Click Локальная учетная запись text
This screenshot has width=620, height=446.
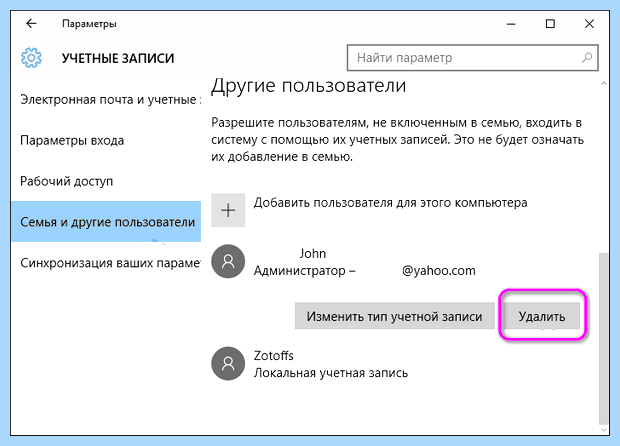(x=331, y=373)
